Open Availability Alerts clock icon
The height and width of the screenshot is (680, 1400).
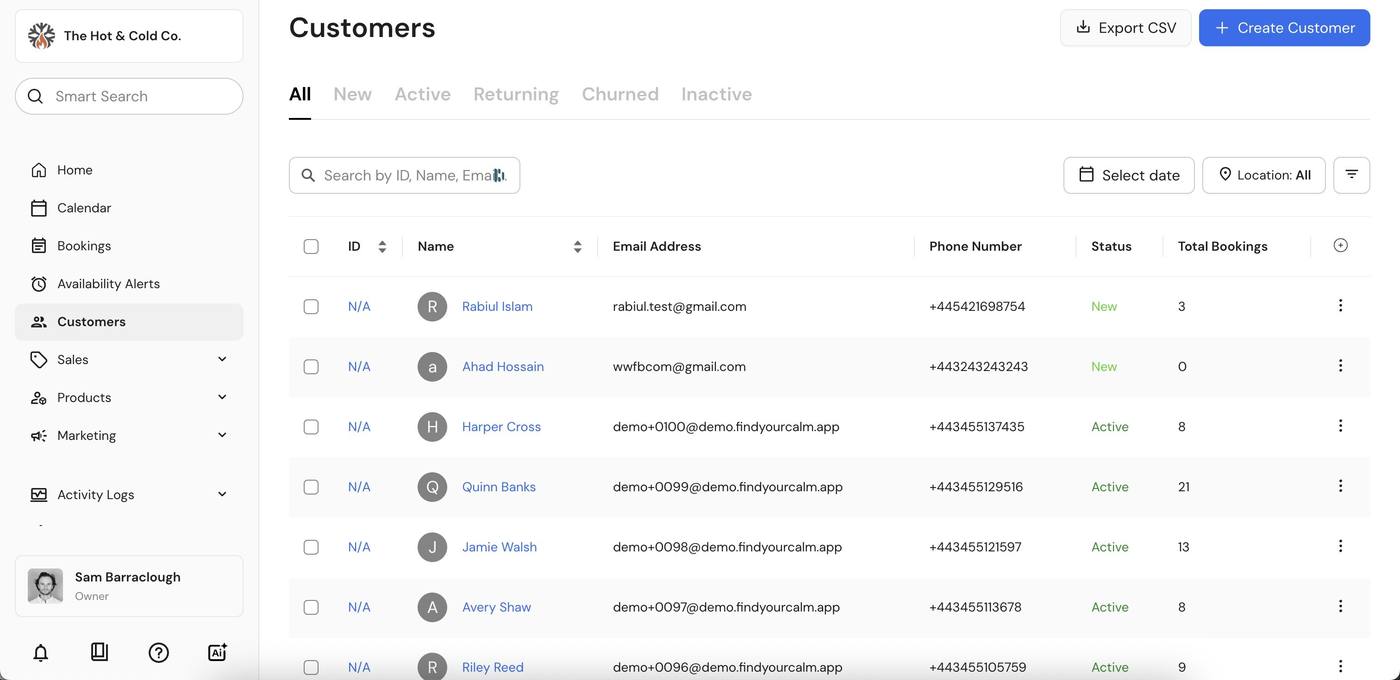click(39, 284)
